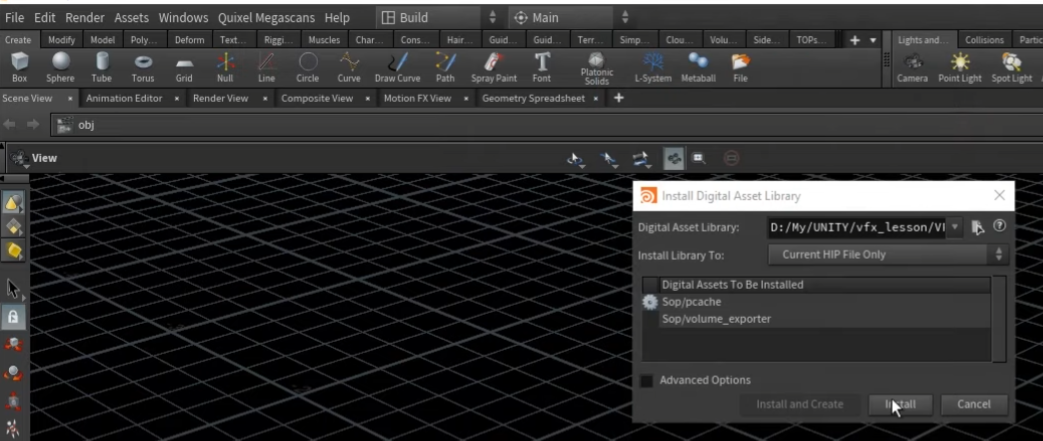Create an L-System

(x=653, y=67)
